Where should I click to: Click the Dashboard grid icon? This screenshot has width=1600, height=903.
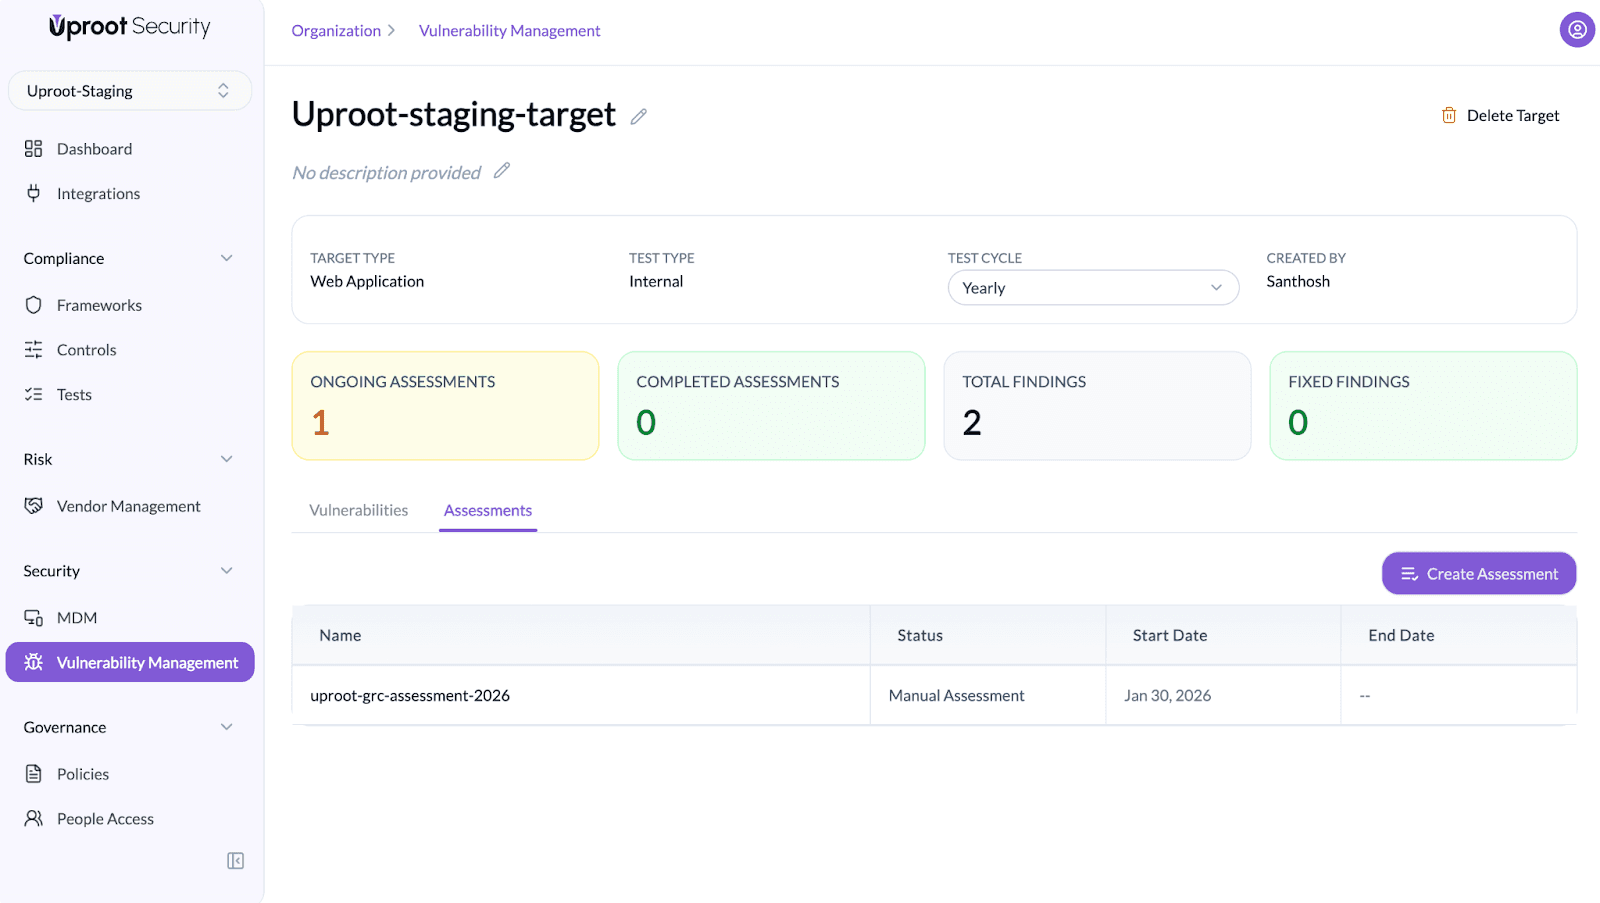pyautogui.click(x=33, y=149)
